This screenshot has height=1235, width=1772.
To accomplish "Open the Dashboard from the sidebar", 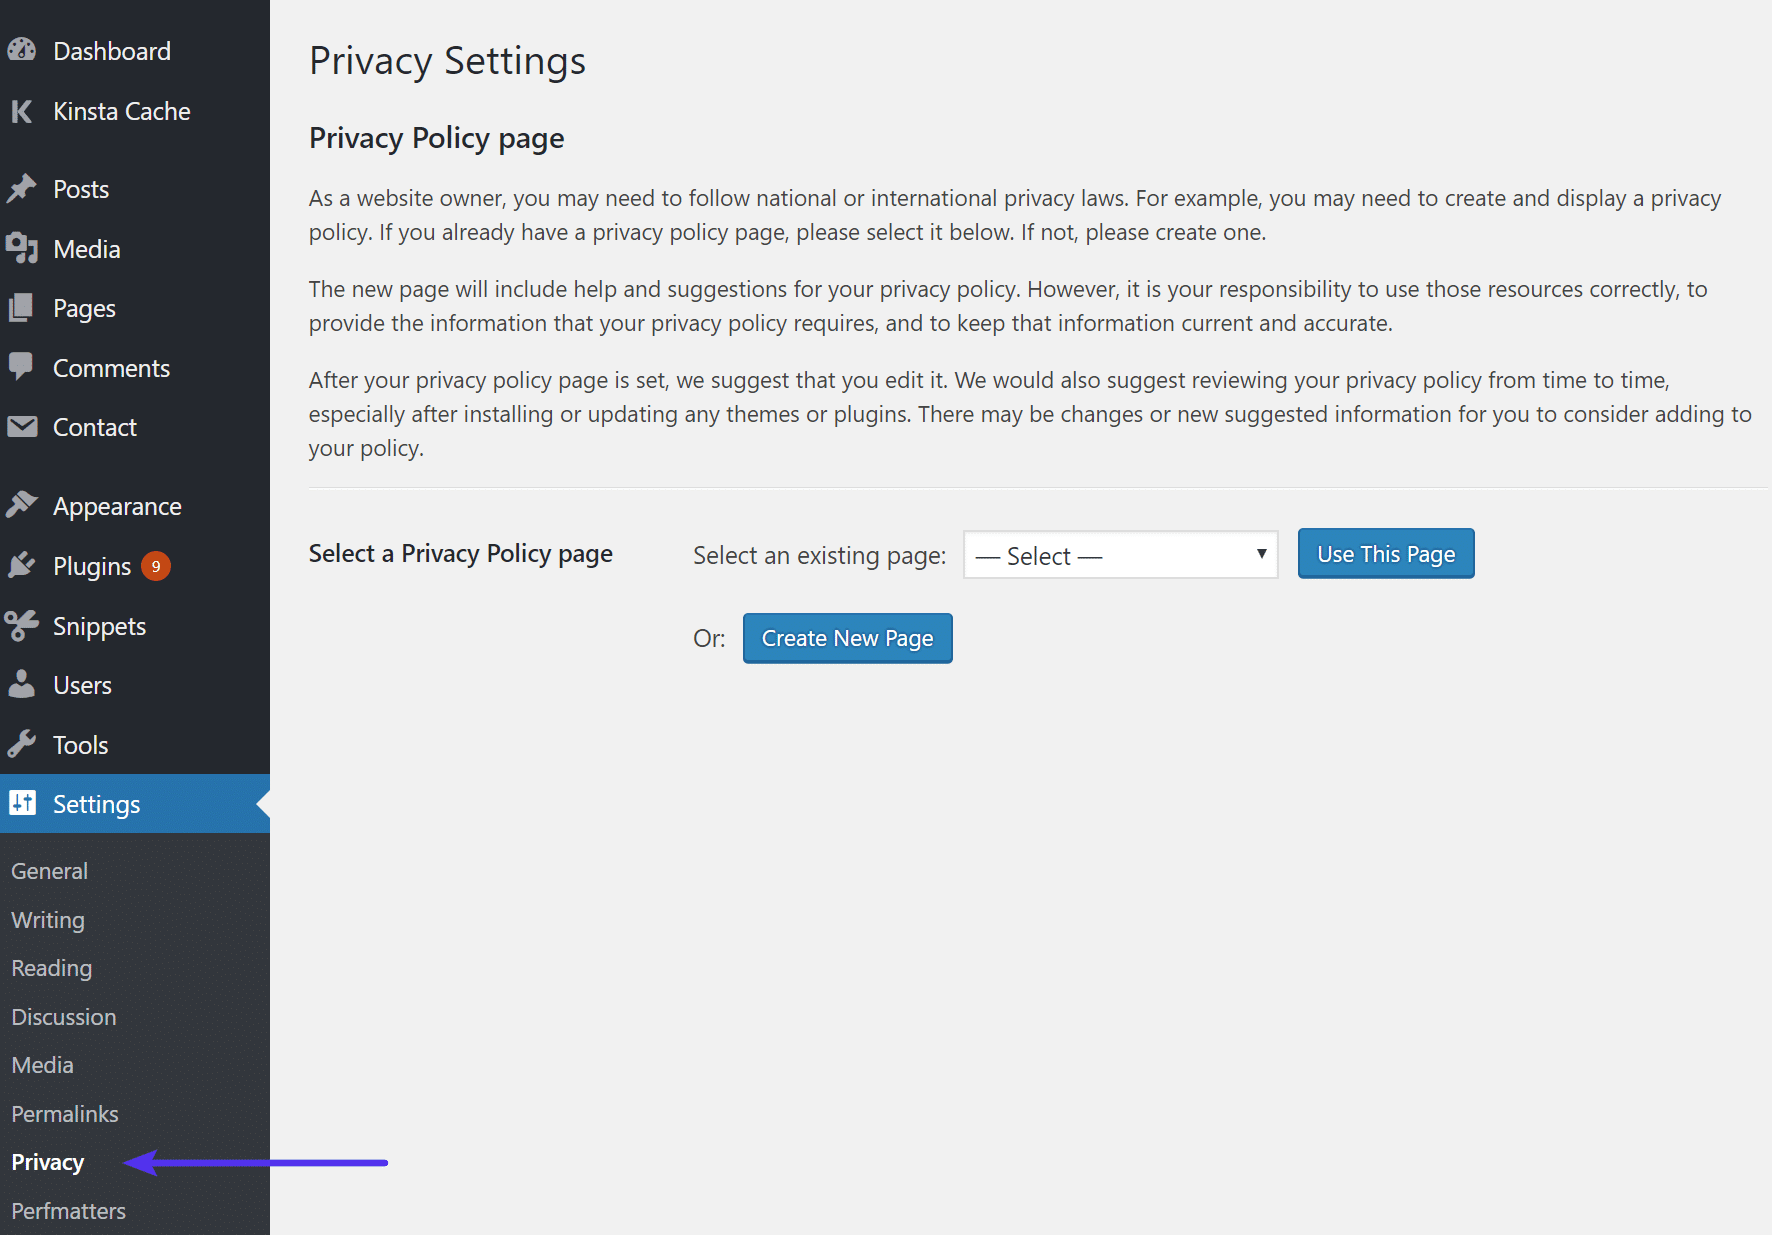I will coord(22,50).
